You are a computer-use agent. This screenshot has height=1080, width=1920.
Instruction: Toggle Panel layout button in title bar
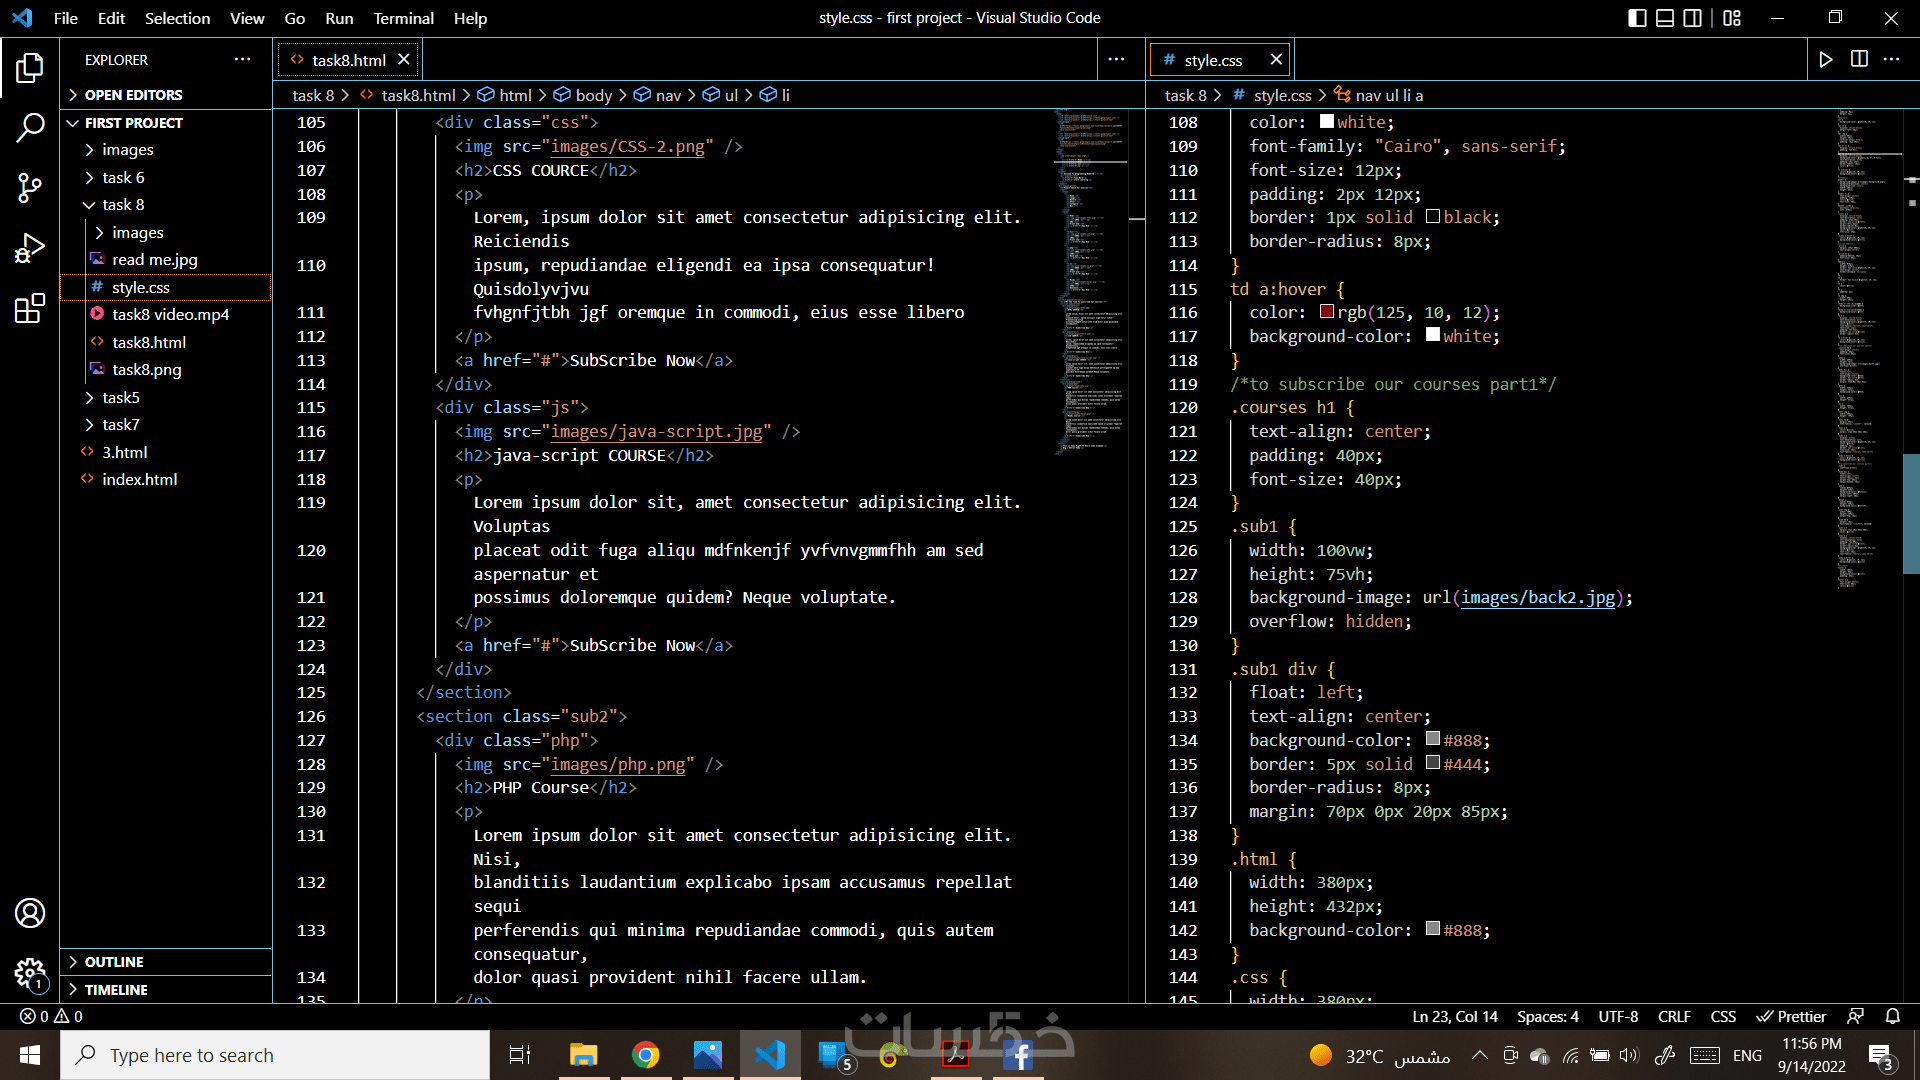[x=1665, y=18]
